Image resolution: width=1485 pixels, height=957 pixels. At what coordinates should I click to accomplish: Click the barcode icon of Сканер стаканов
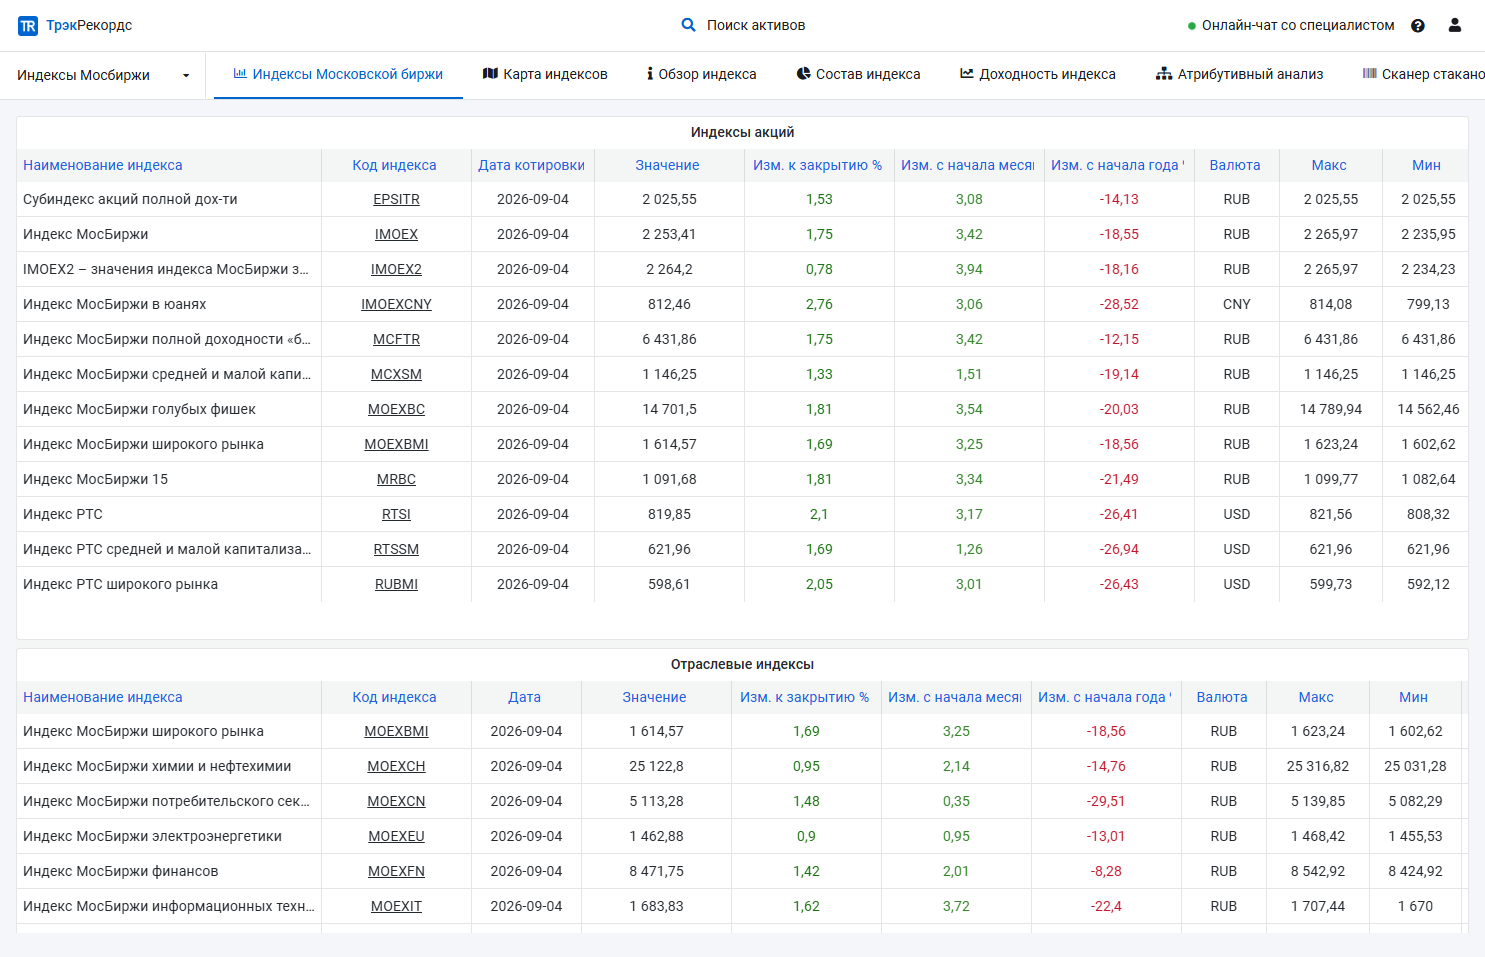pyautogui.click(x=1370, y=73)
